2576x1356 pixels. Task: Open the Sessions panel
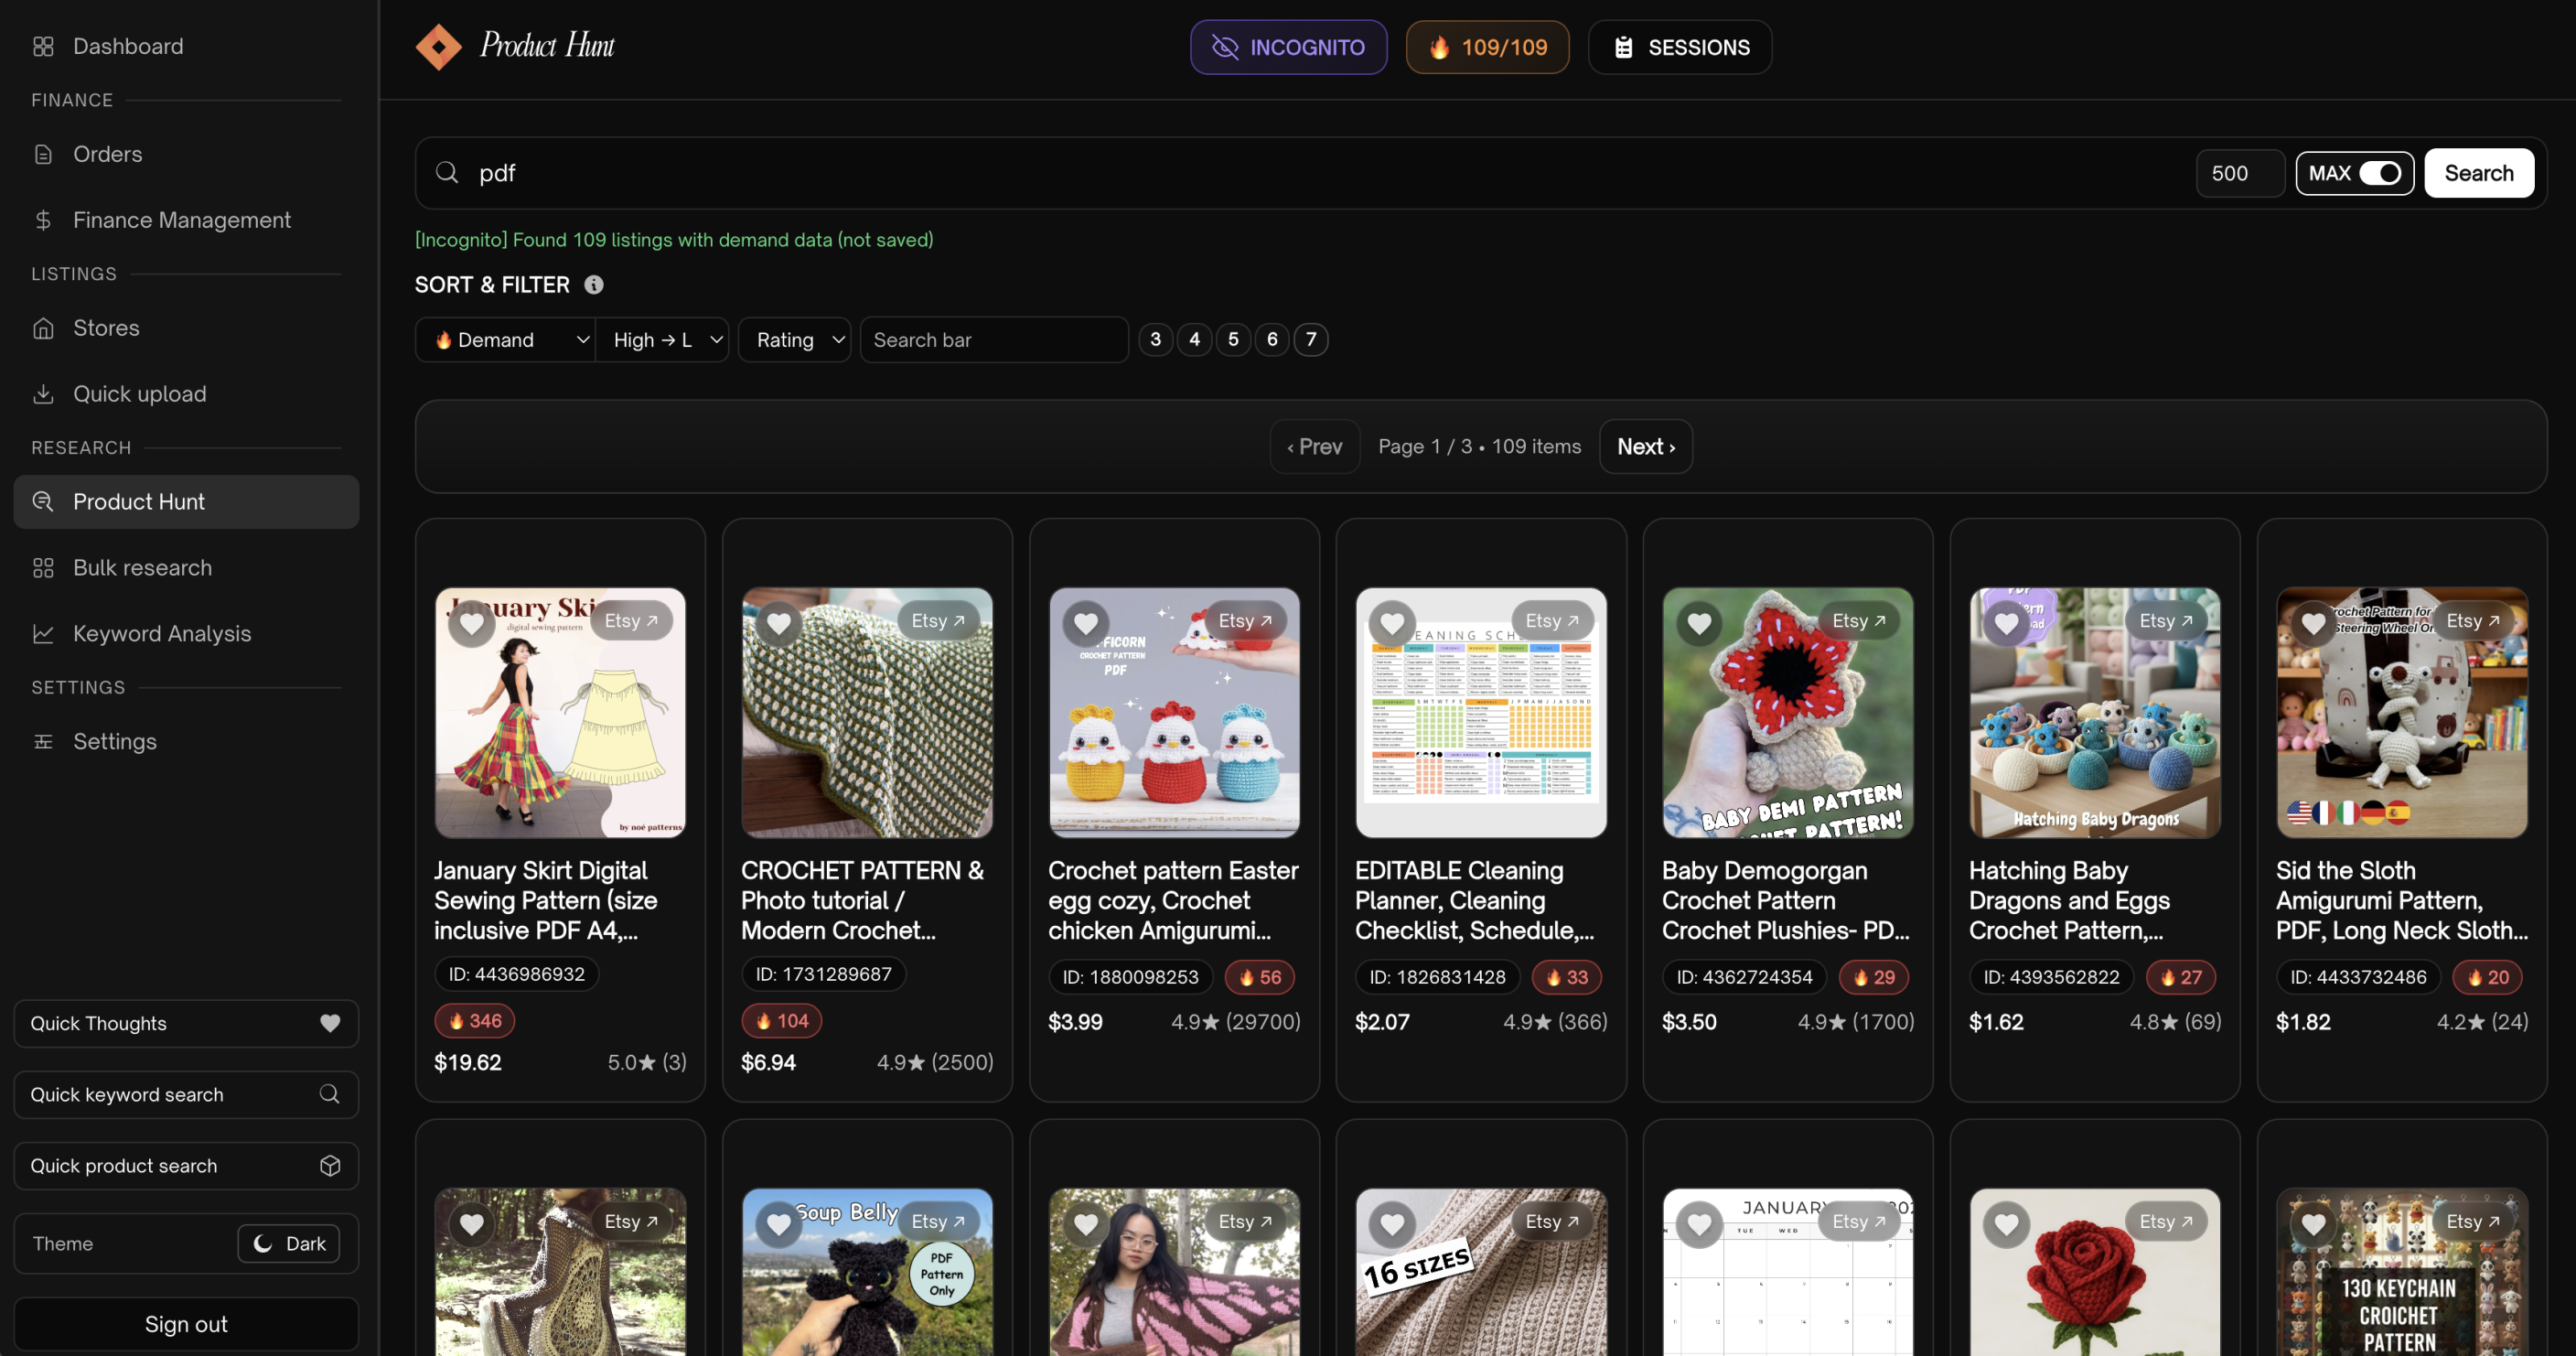pos(1679,46)
